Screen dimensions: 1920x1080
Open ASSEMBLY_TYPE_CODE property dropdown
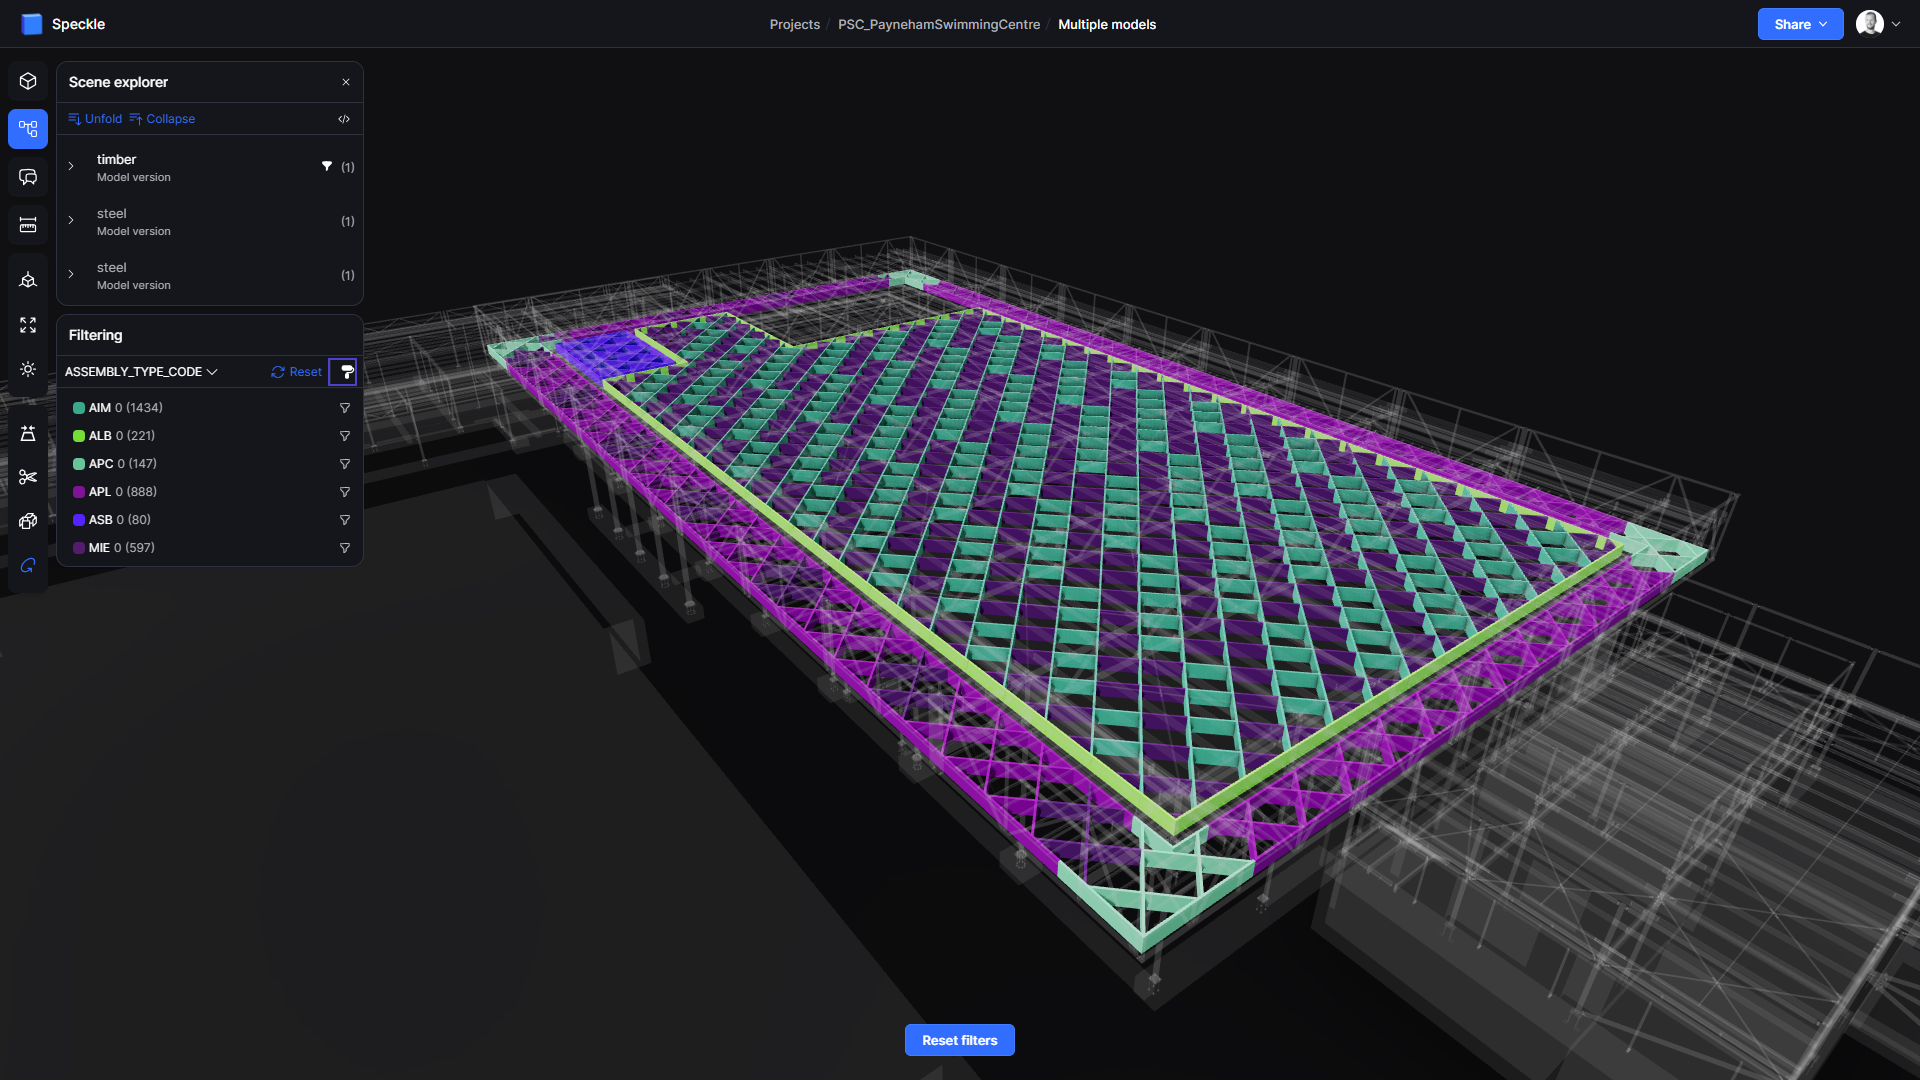point(141,372)
